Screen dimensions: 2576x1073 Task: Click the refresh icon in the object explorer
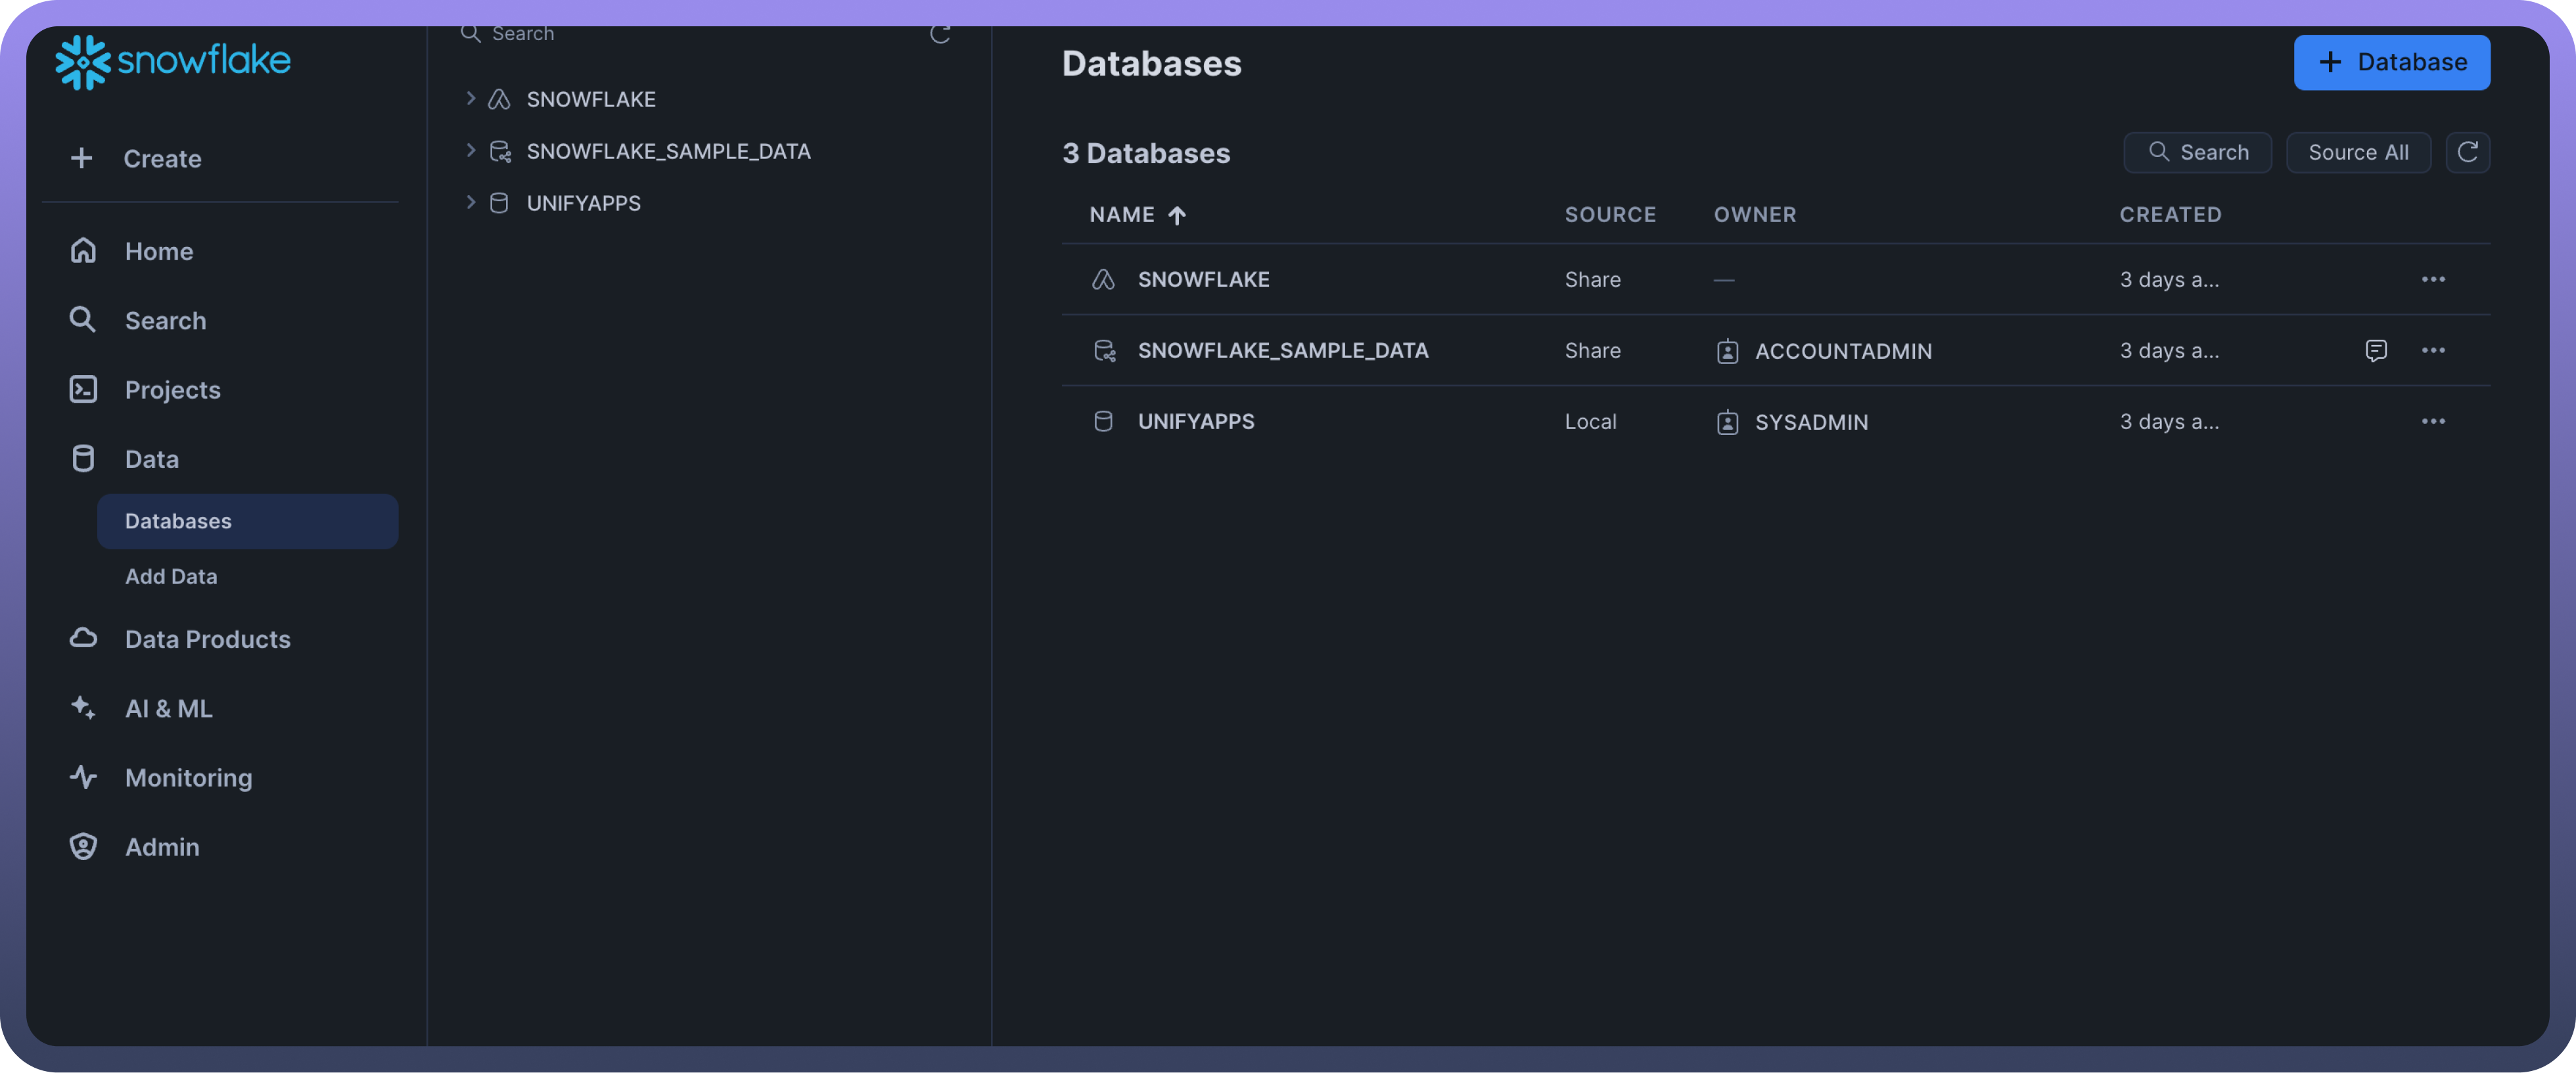tap(939, 34)
